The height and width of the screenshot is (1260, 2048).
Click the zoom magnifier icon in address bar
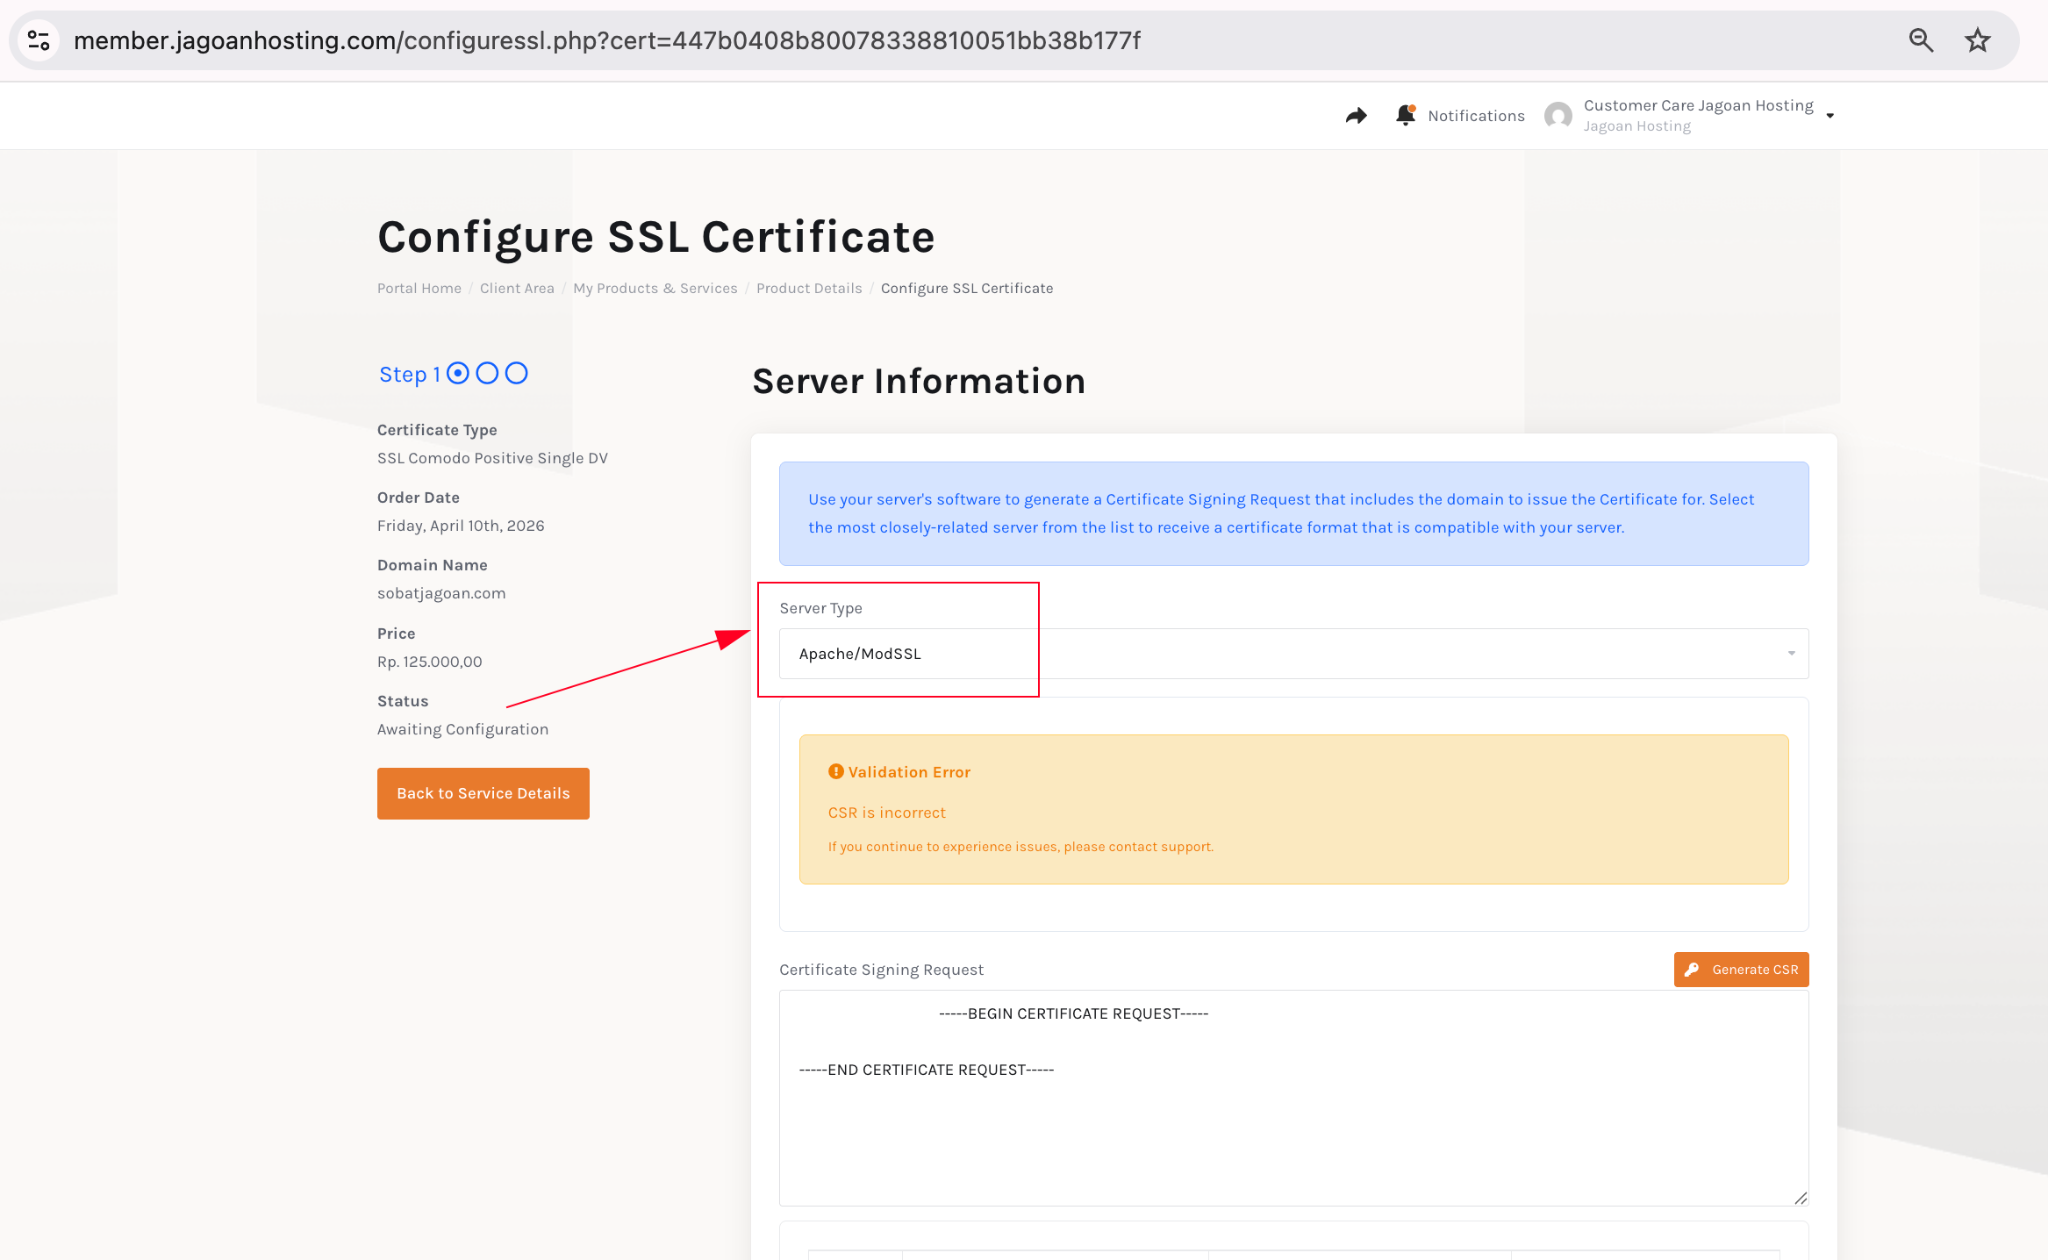(1920, 40)
